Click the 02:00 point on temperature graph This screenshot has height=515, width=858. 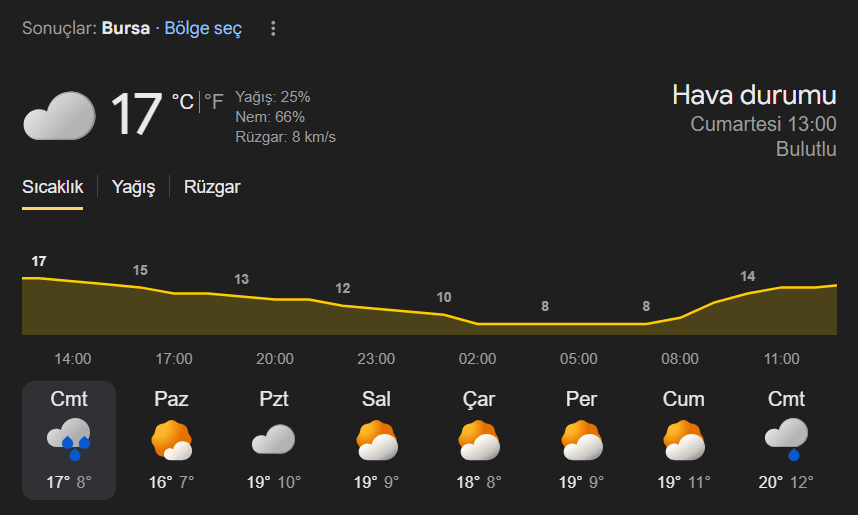[x=477, y=323]
